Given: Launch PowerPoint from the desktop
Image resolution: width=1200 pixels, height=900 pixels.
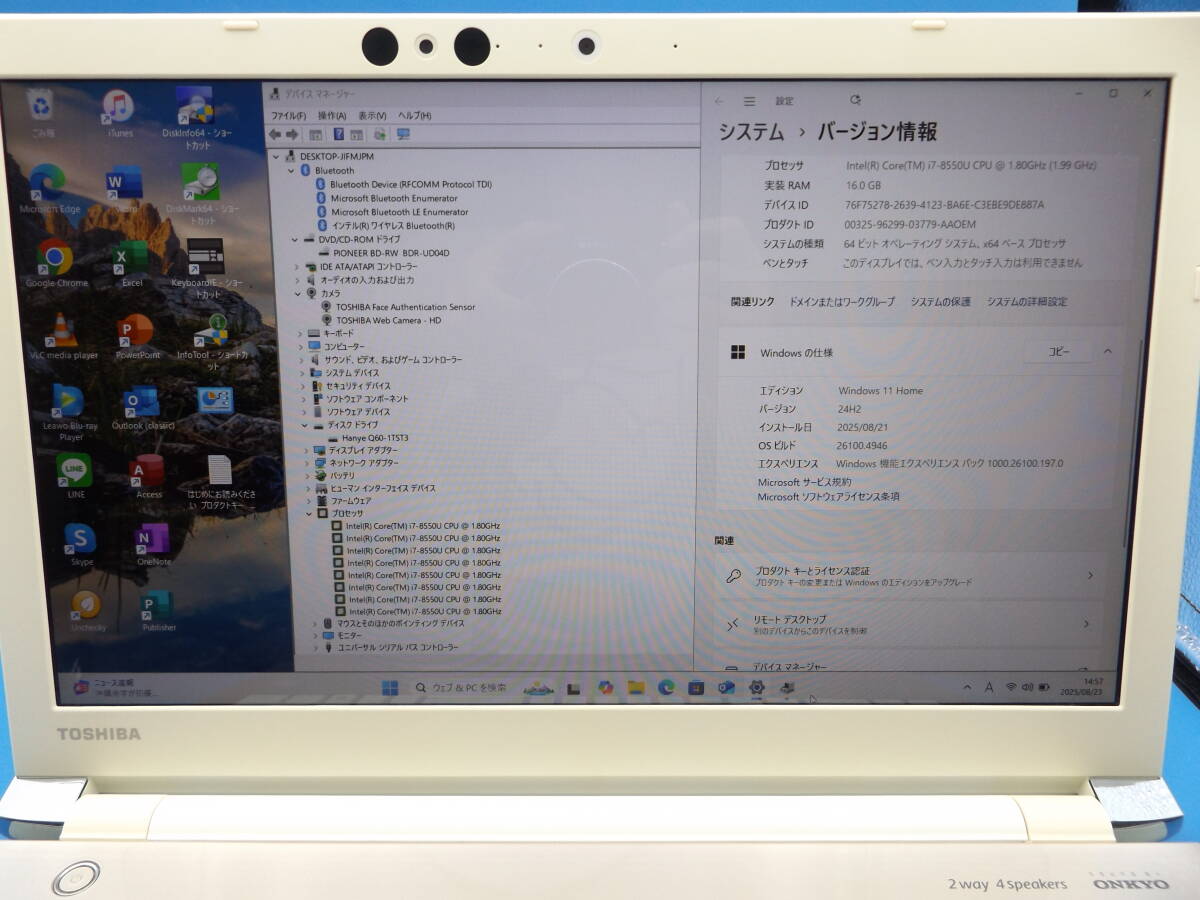Looking at the screenshot, I should click(137, 337).
